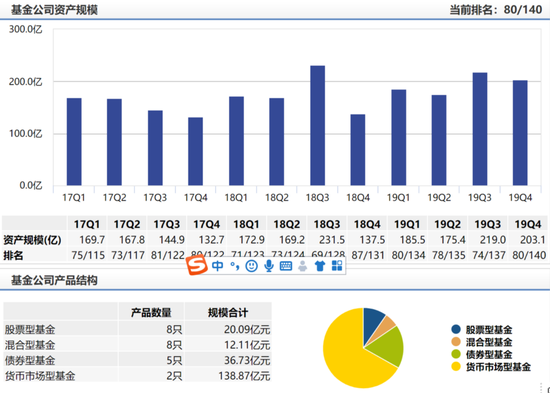This screenshot has height=393, width=550.
Task: Click the 债券型基金 table row label
Action: (30, 360)
